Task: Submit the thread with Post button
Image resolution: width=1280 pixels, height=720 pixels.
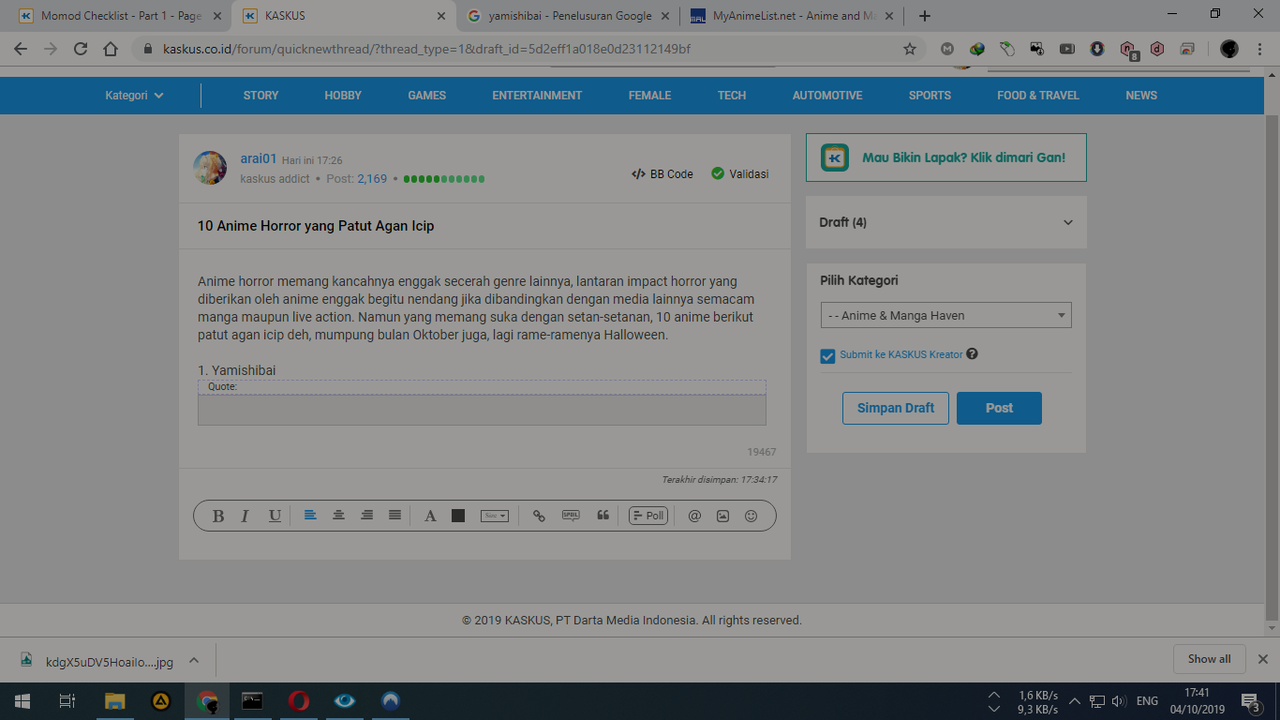Action: (999, 408)
